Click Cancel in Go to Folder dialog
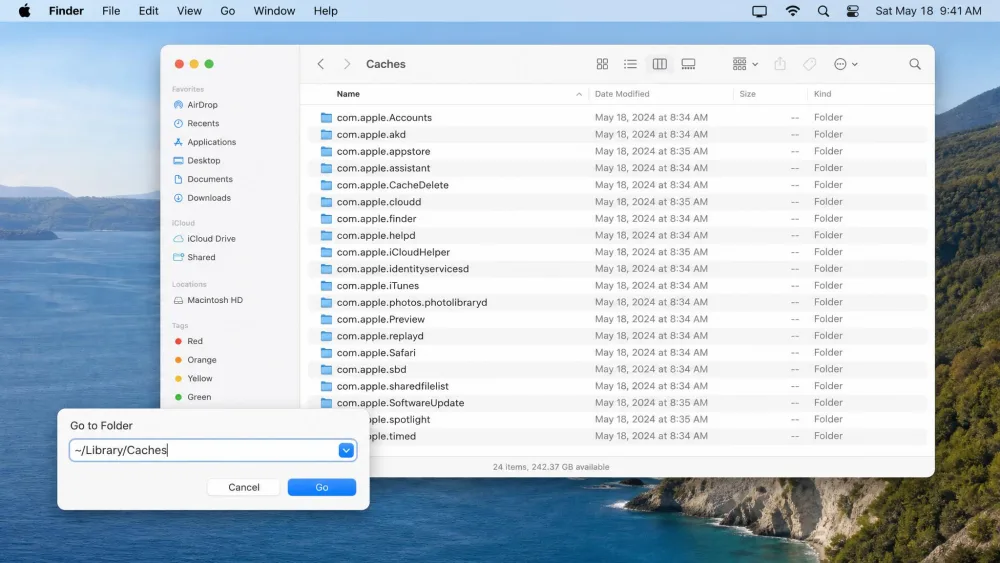This screenshot has width=1000, height=563. (x=244, y=487)
